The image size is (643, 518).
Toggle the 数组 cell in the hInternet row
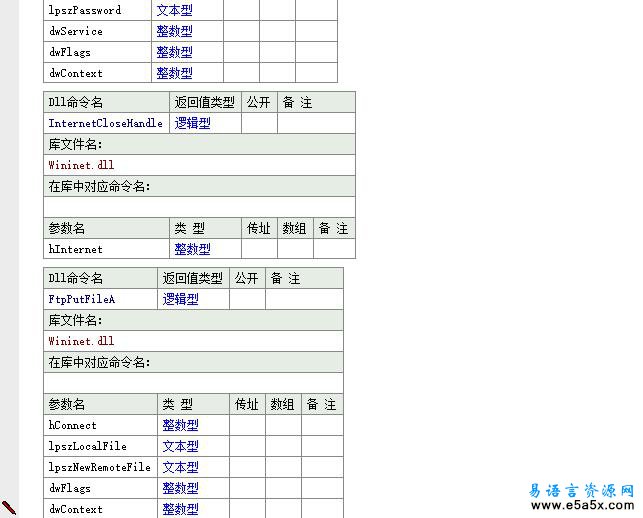tap(295, 249)
